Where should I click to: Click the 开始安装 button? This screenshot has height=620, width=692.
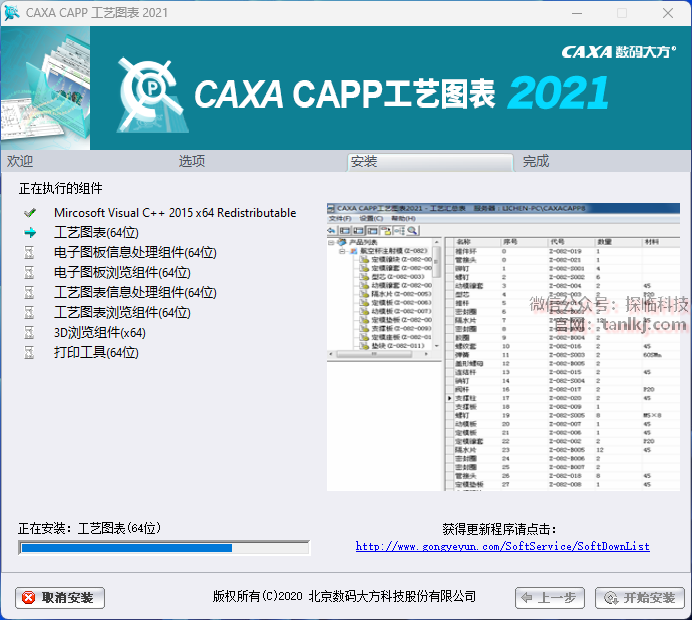pos(639,598)
